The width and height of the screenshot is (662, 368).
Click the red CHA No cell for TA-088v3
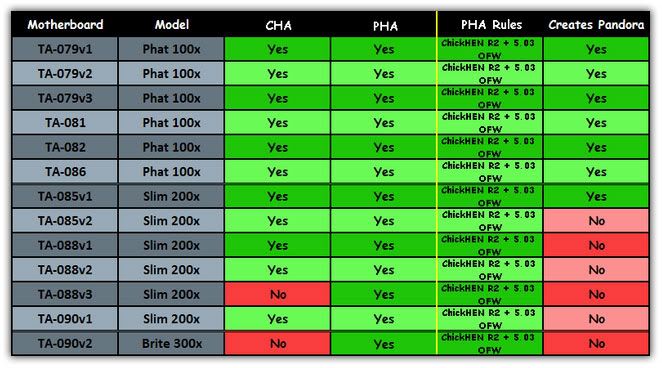tap(278, 294)
